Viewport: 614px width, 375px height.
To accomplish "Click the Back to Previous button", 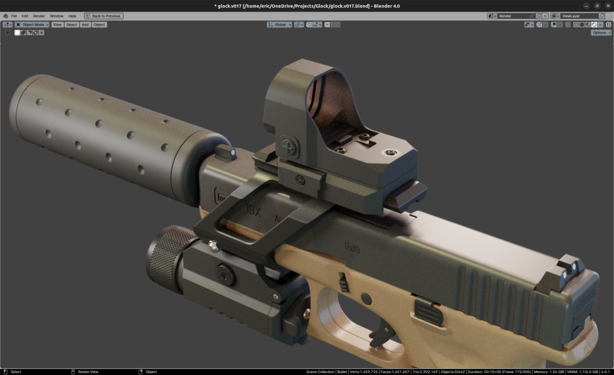I will point(104,16).
